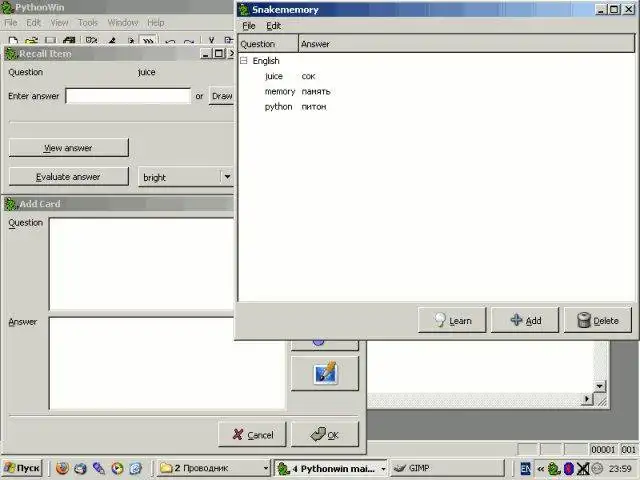Click the GIMP taskbar button
This screenshot has width=640, height=480.
click(x=447, y=468)
